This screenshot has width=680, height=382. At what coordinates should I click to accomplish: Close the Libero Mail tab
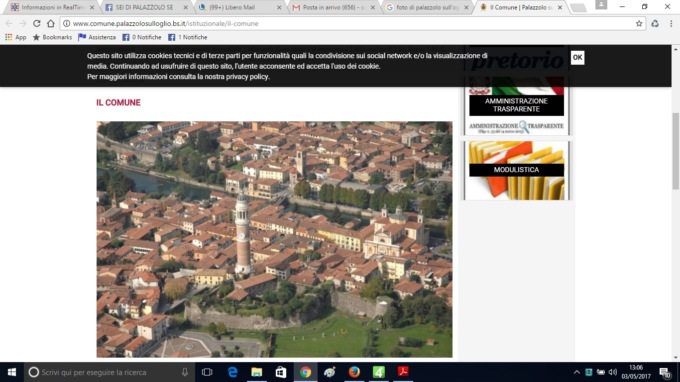tap(279, 7)
